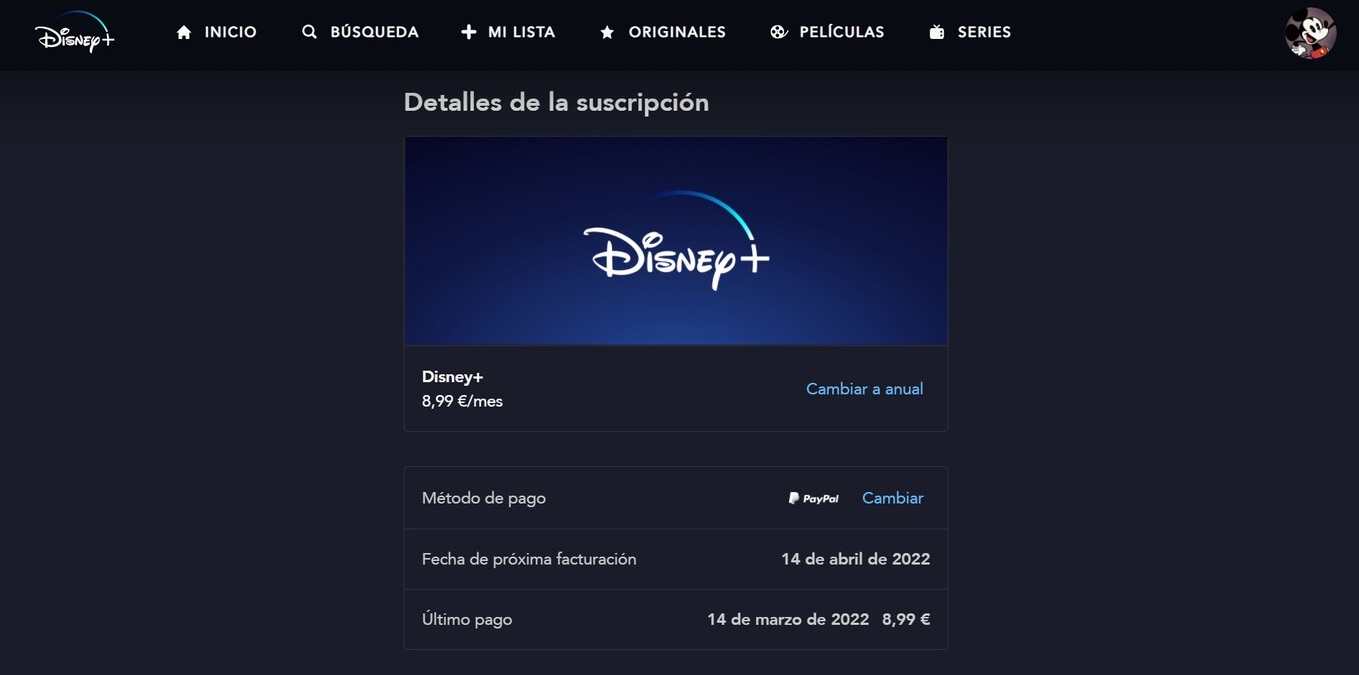
Task: Open the ORIGINALES text label
Action: click(x=677, y=32)
